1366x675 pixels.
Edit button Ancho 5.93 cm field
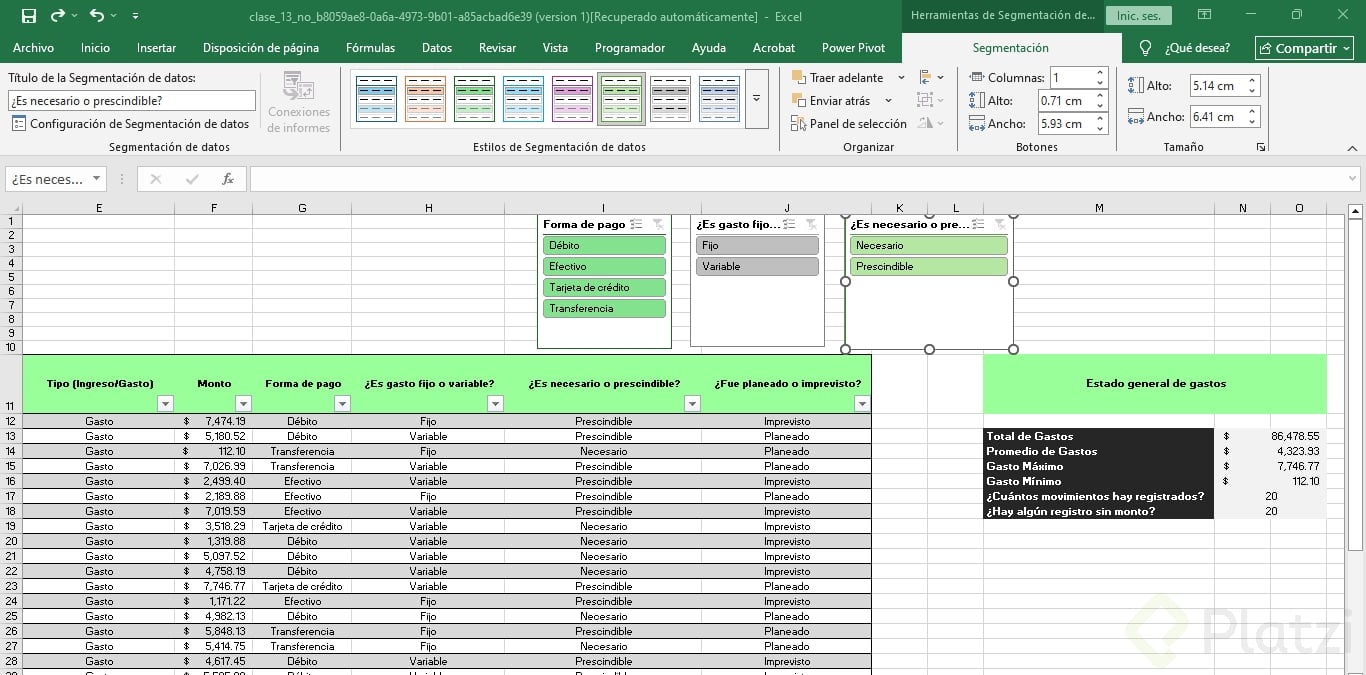tap(1065, 124)
